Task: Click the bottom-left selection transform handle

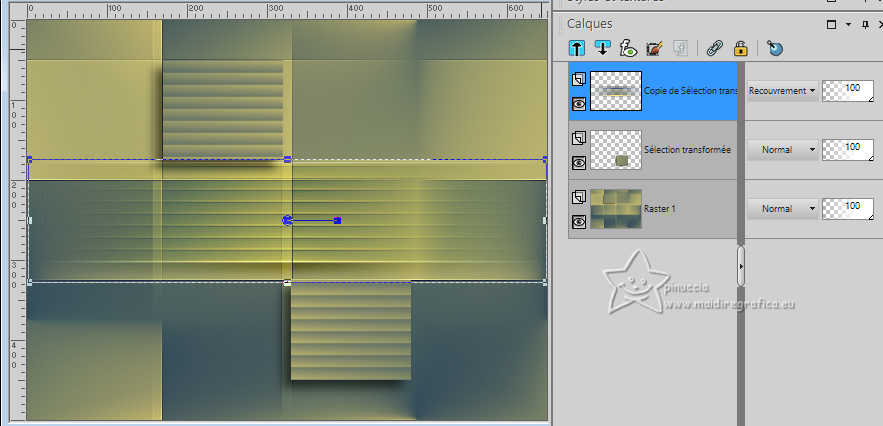Action: click(x=29, y=282)
